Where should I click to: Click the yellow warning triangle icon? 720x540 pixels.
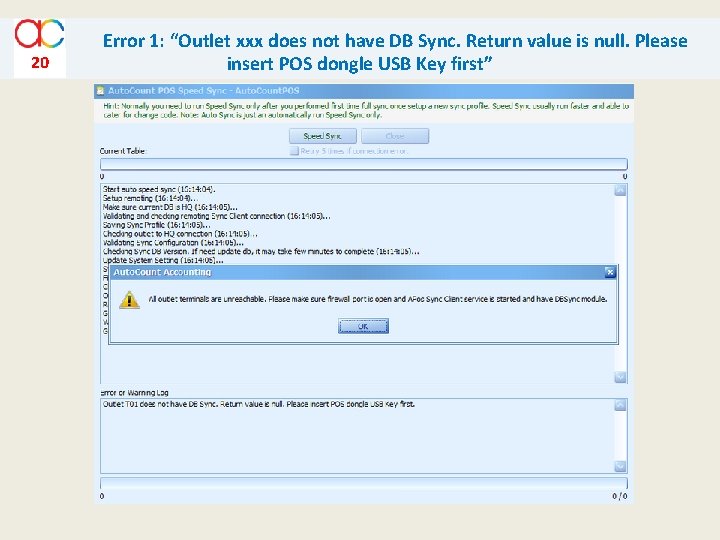(129, 300)
